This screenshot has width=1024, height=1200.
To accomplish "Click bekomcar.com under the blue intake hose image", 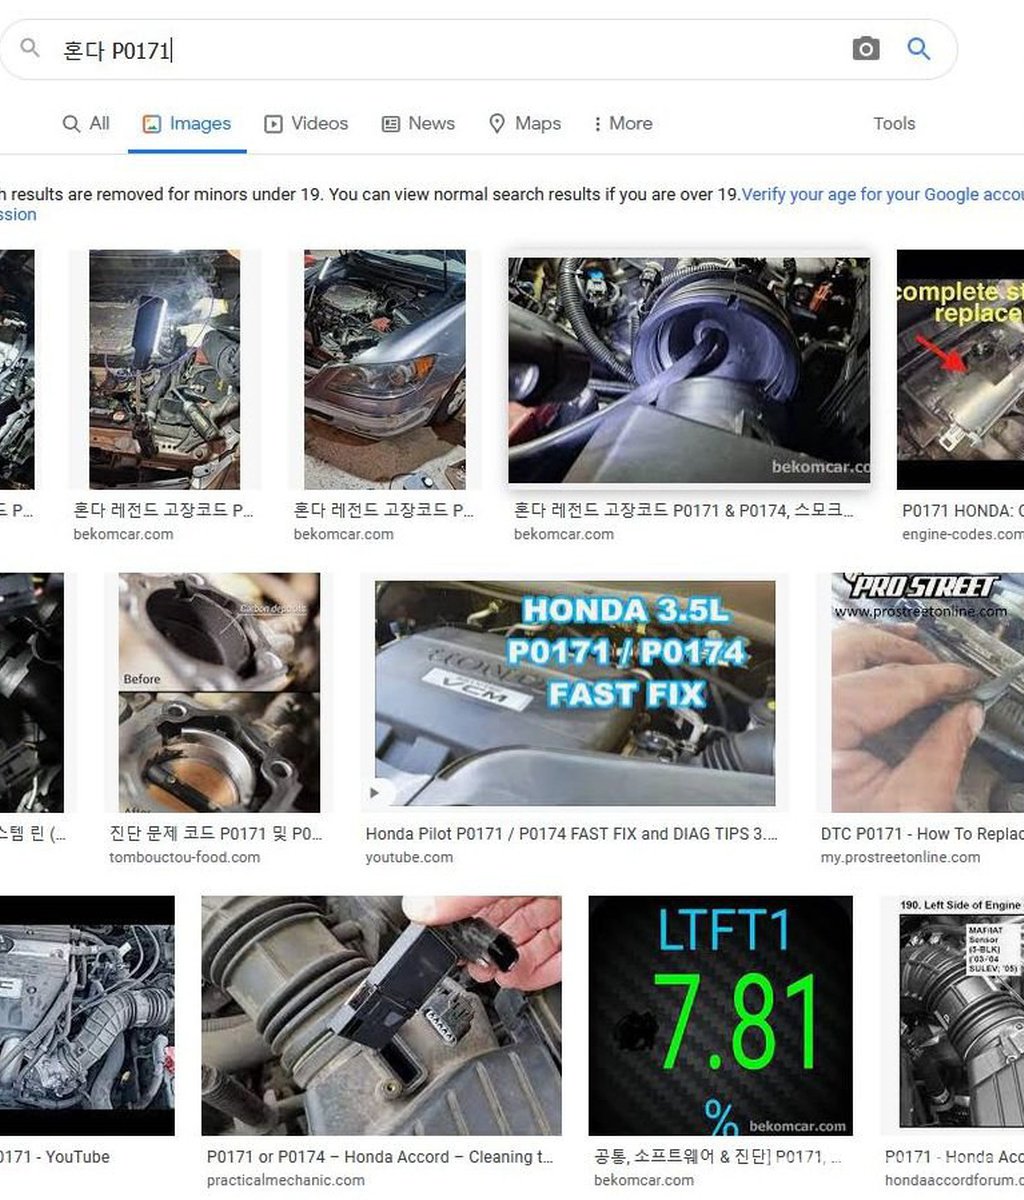I will click(564, 534).
